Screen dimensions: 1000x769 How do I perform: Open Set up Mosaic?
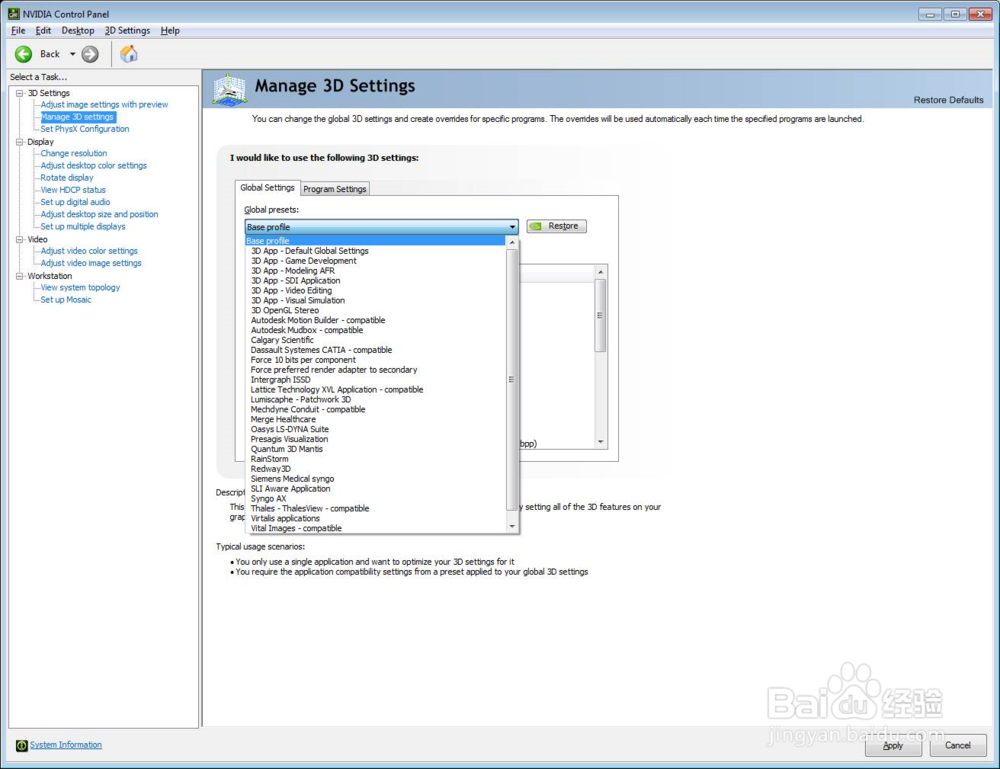tap(66, 300)
